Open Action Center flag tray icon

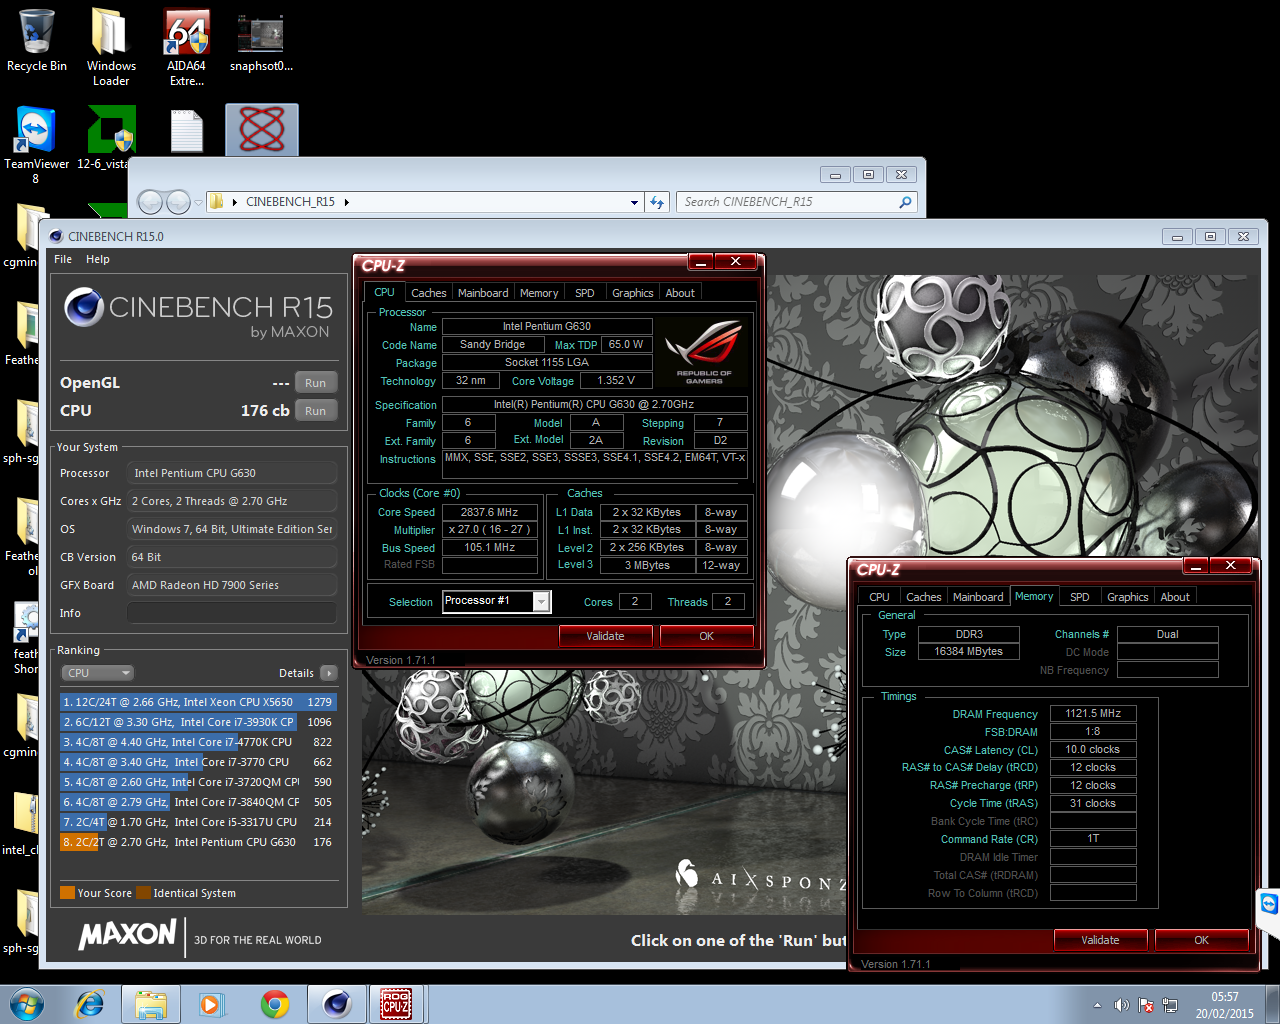[x=1146, y=1005]
